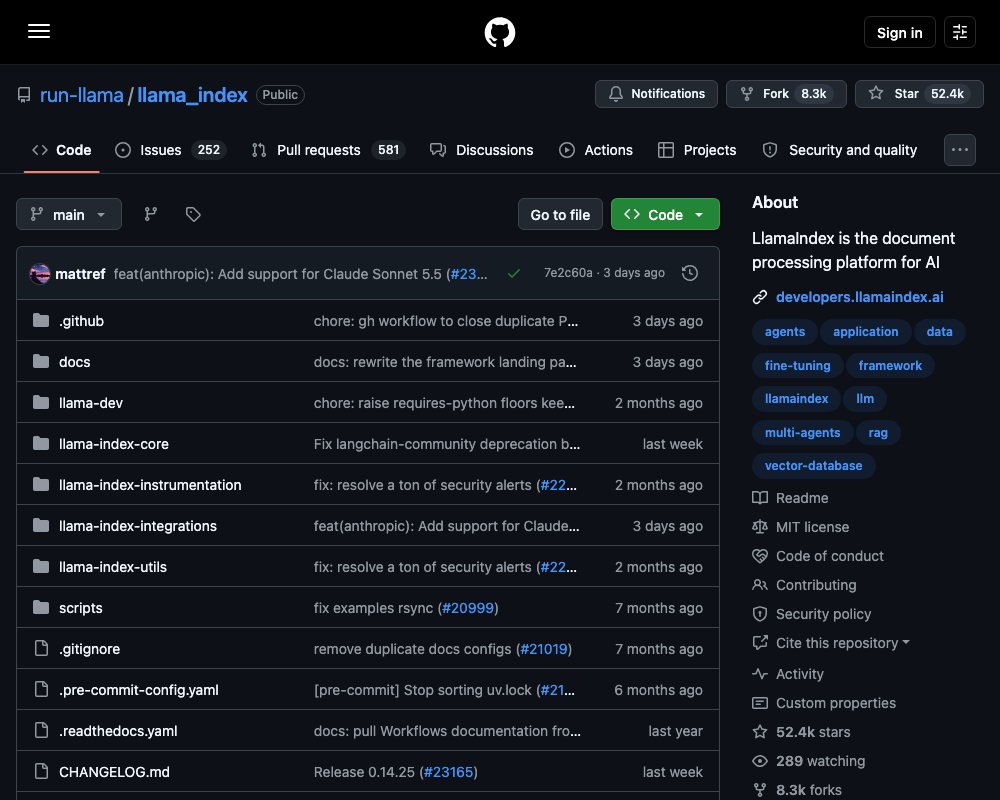Click the Code of conduct heart icon
This screenshot has height=800, width=1000.
(x=760, y=556)
